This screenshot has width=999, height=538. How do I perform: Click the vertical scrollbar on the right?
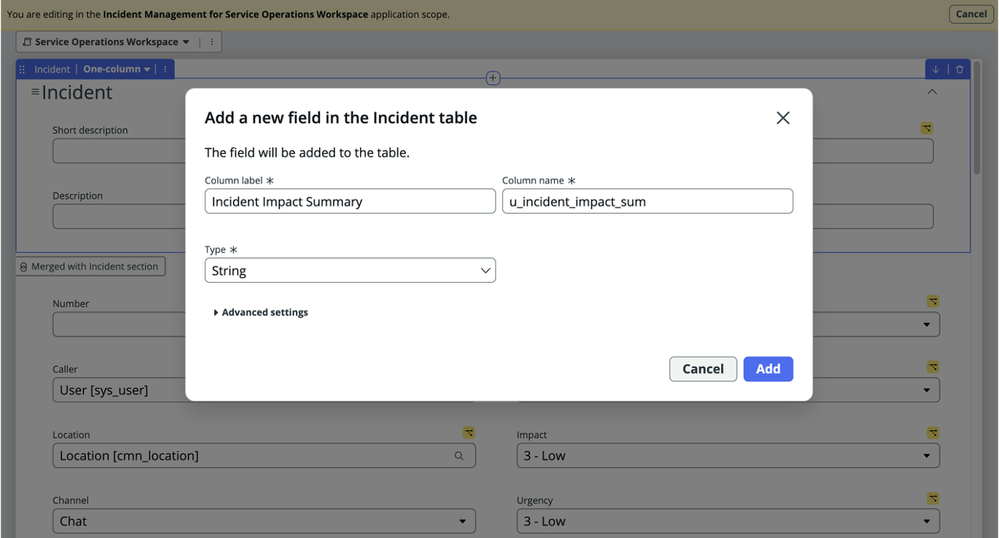tap(977, 118)
